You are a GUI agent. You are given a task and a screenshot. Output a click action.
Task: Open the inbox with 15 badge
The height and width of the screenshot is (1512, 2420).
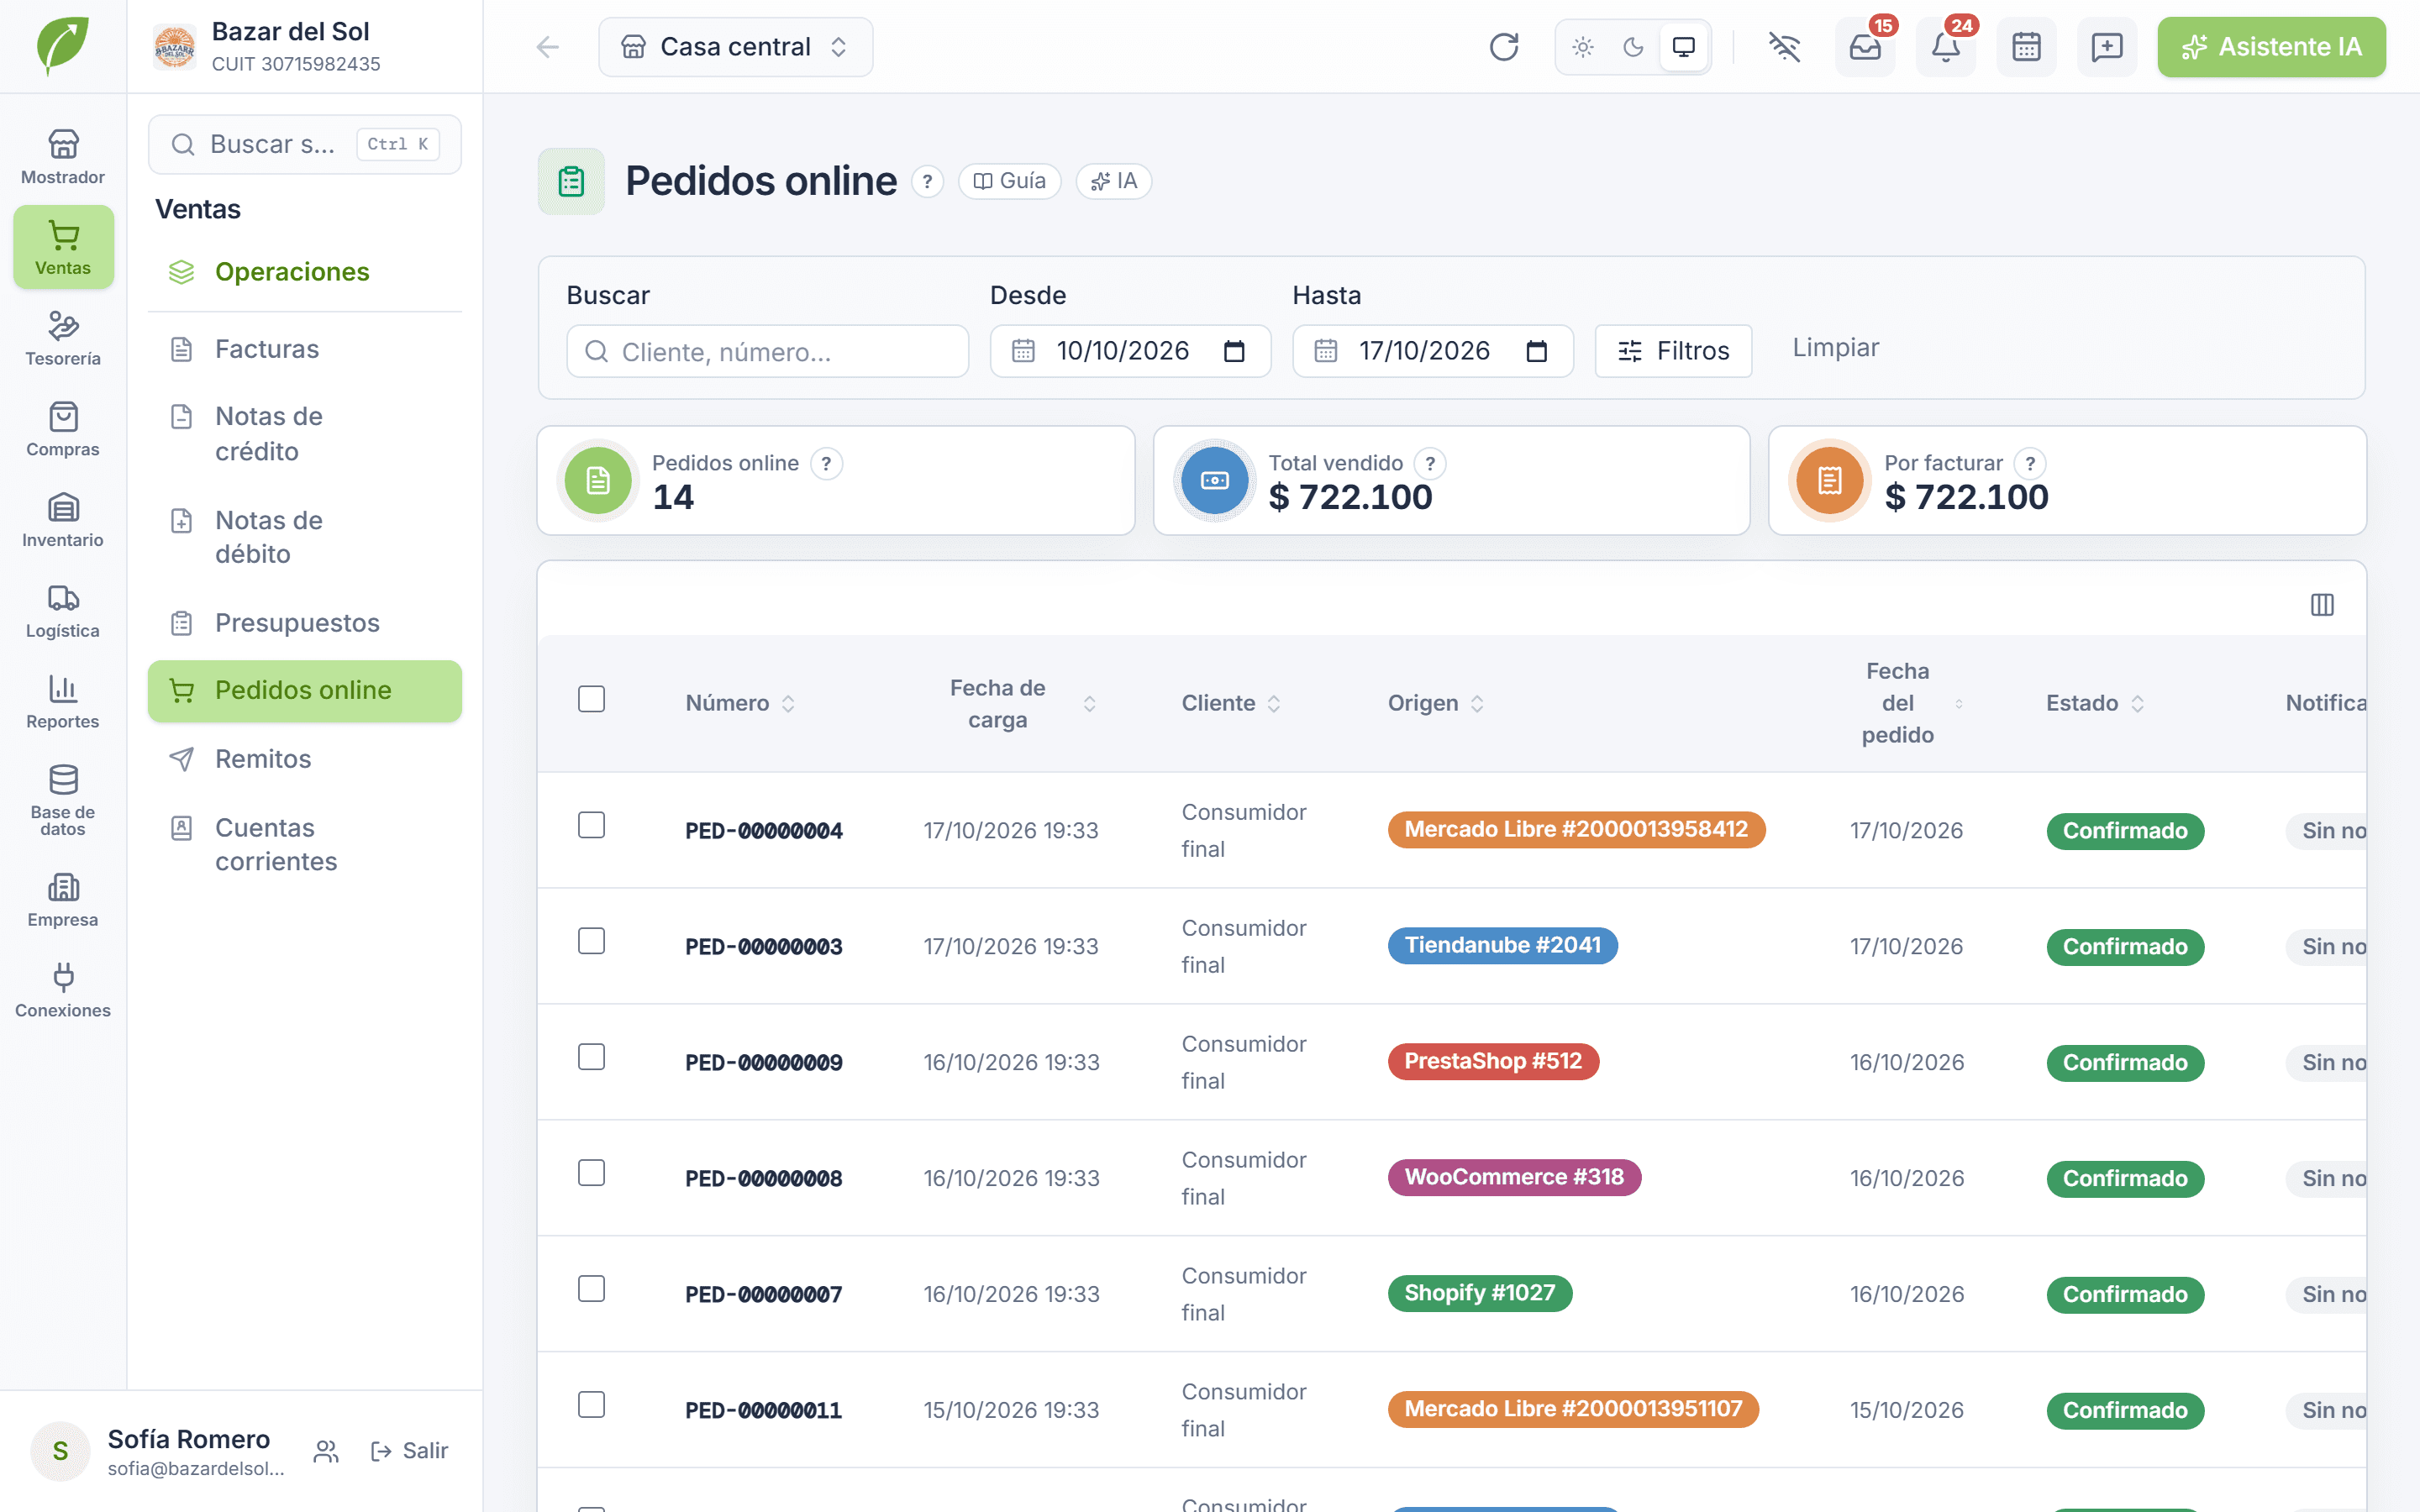(1865, 47)
